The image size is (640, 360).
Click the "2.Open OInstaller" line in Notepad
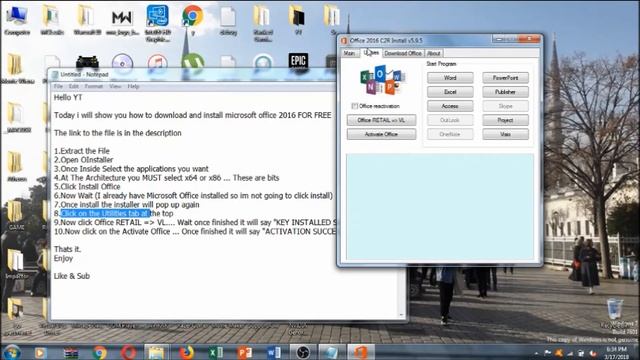click(x=83, y=160)
